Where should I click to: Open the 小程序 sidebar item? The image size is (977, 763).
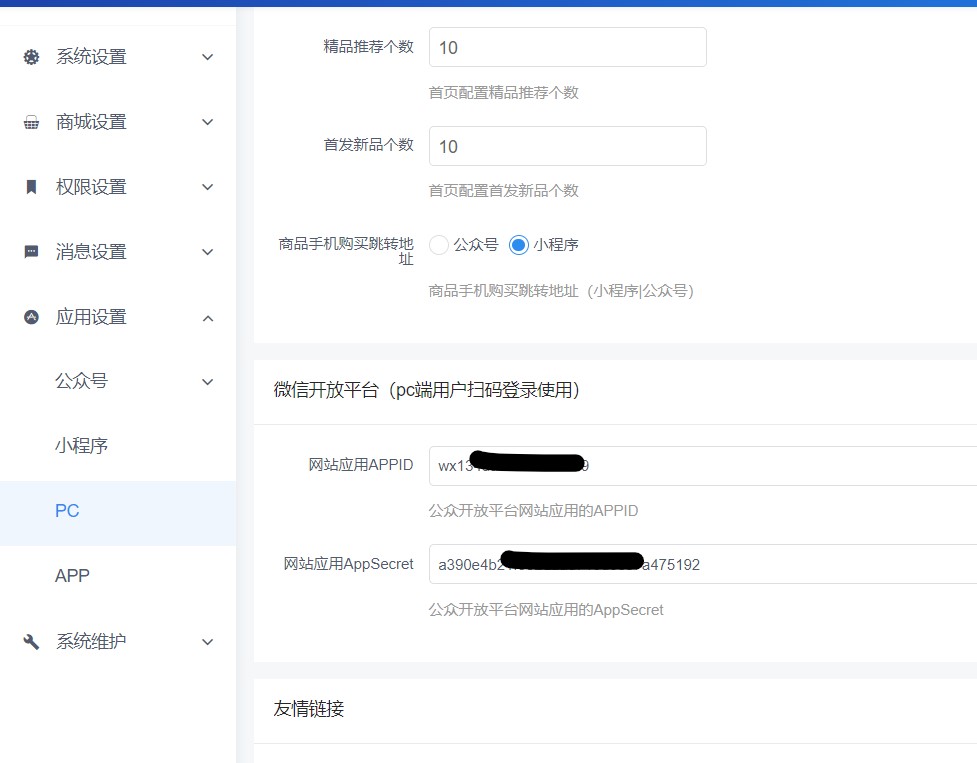118,446
